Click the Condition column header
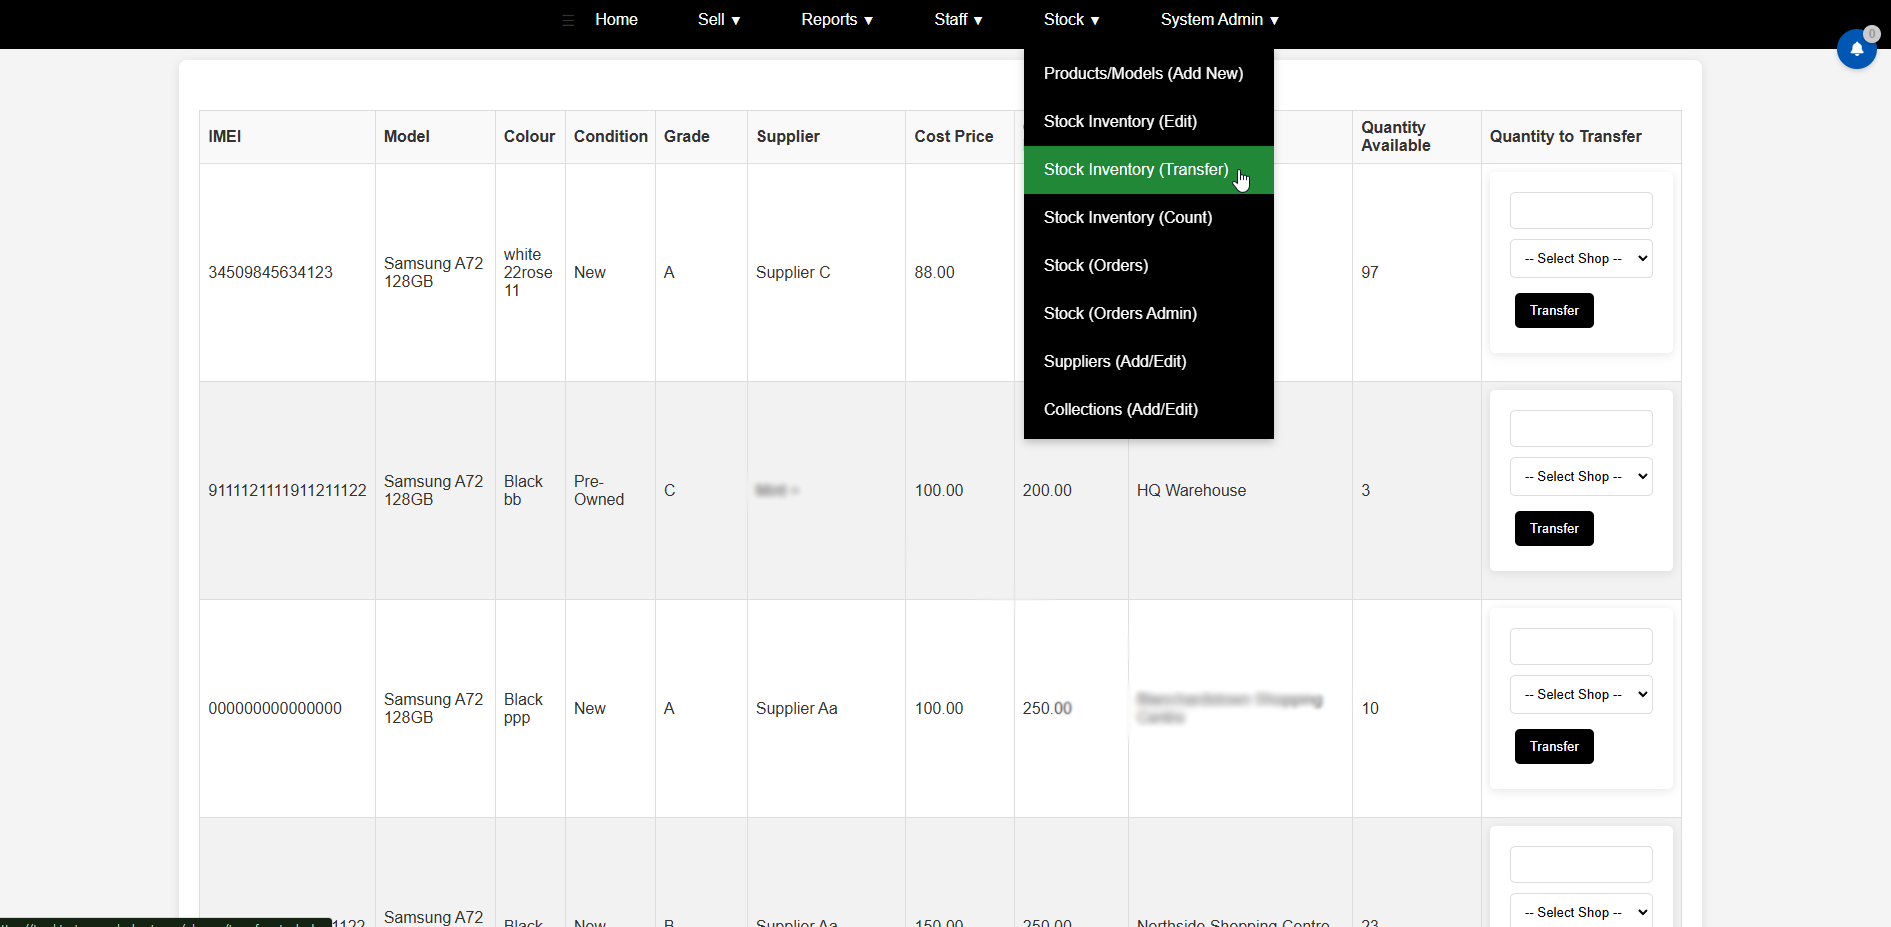Screen dimensions: 1891x927 point(611,137)
